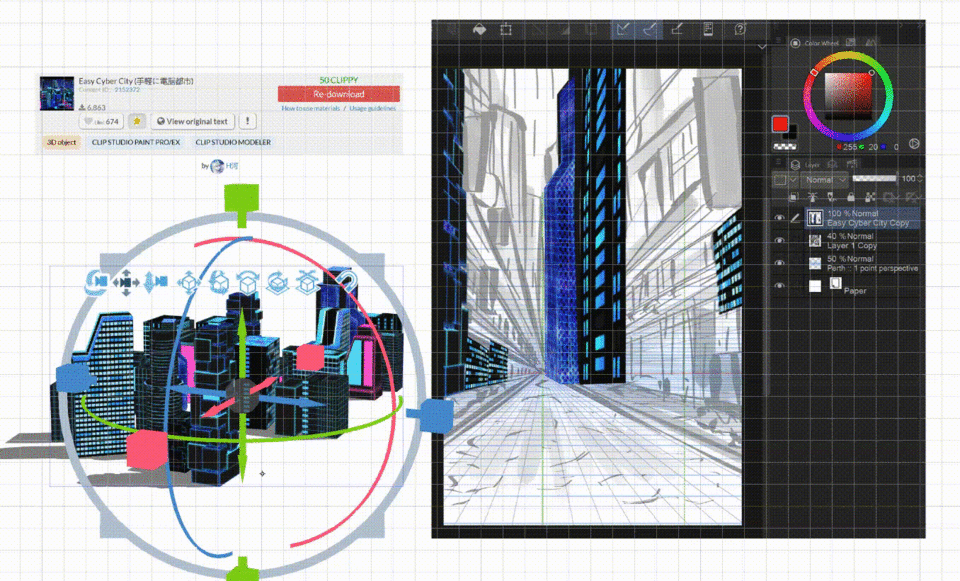This screenshot has height=581, width=960.
Task: Open the Layer panel menu icon
Action: 778,163
